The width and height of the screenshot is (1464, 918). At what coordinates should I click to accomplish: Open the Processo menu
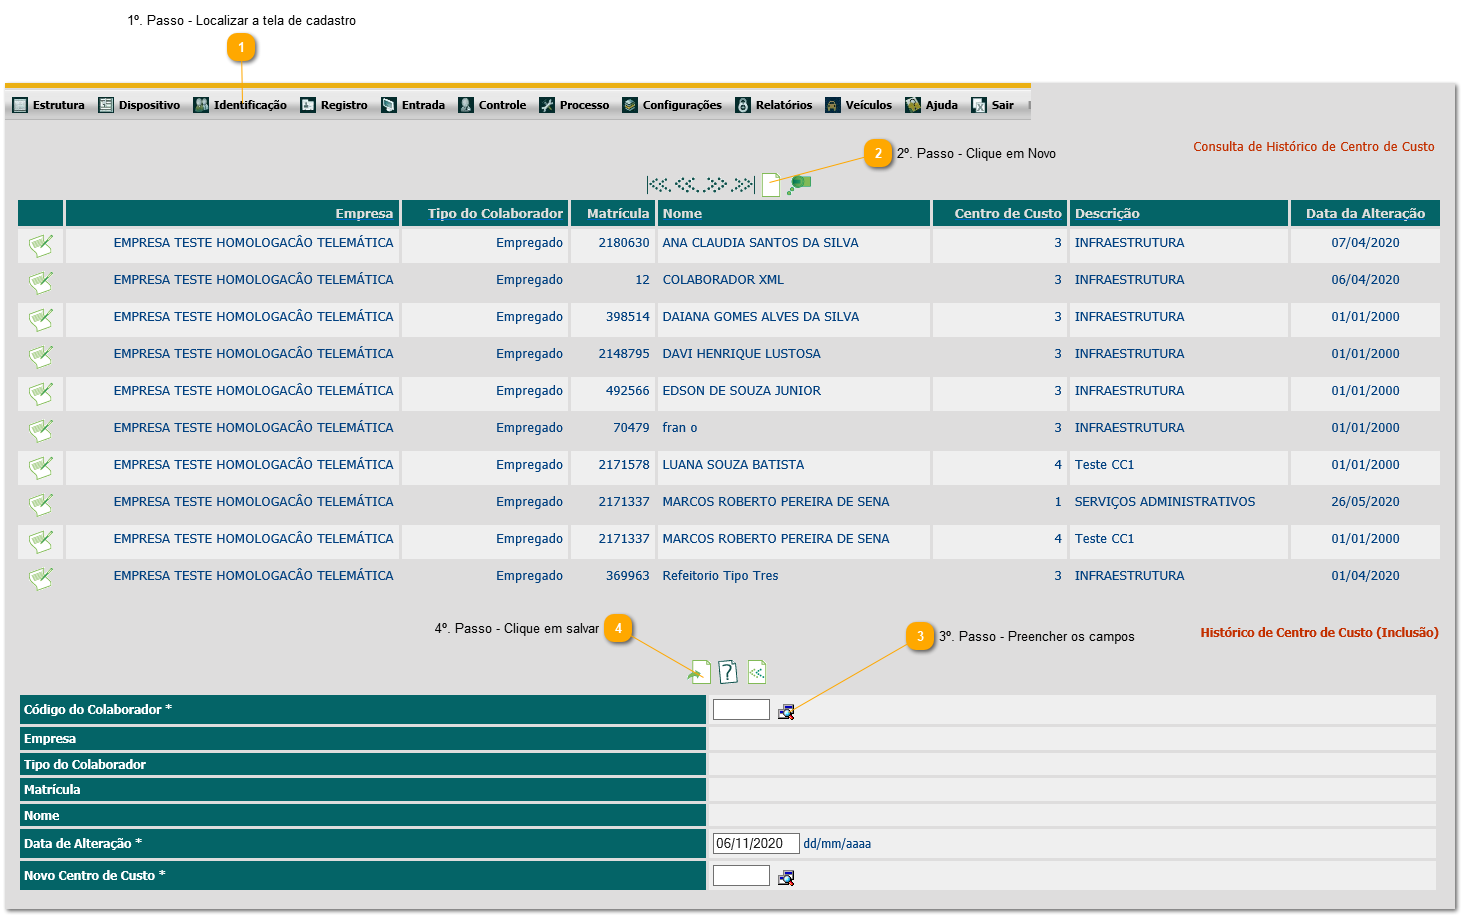(x=574, y=105)
